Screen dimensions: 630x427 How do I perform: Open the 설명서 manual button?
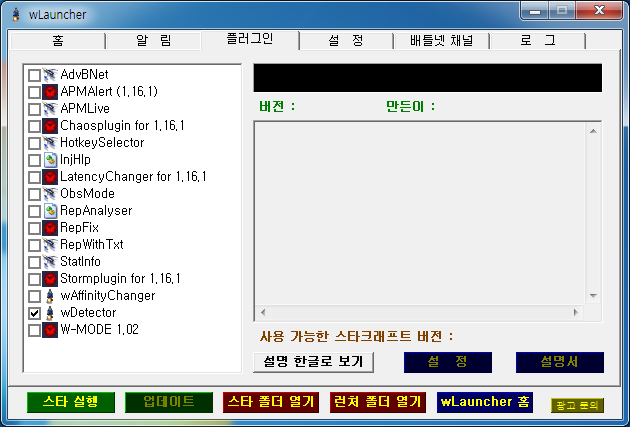click(560, 362)
